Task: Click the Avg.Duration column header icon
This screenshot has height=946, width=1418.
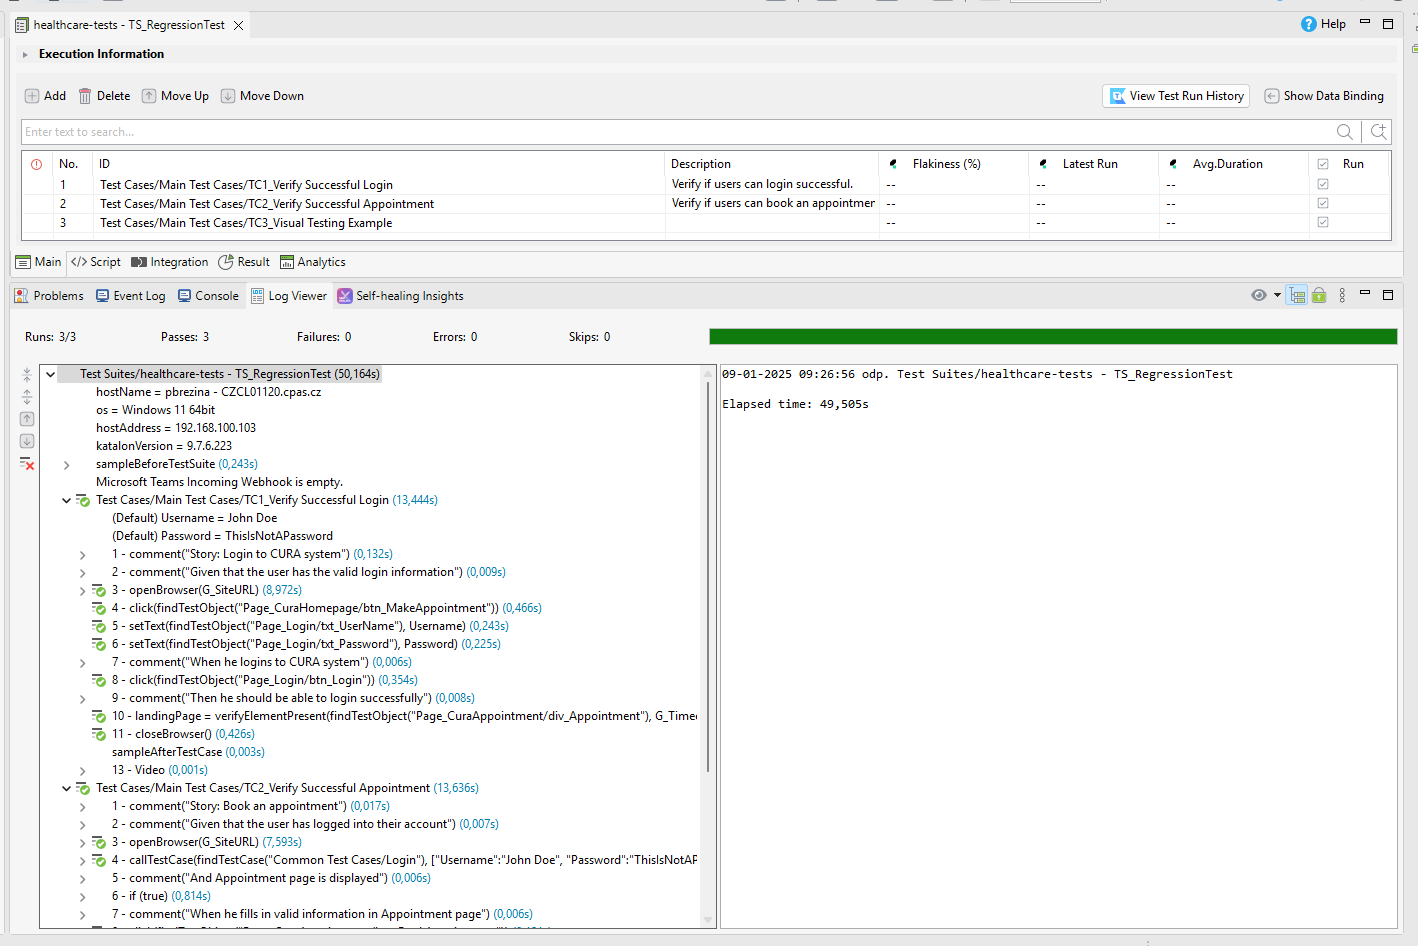Action: click(x=1173, y=164)
